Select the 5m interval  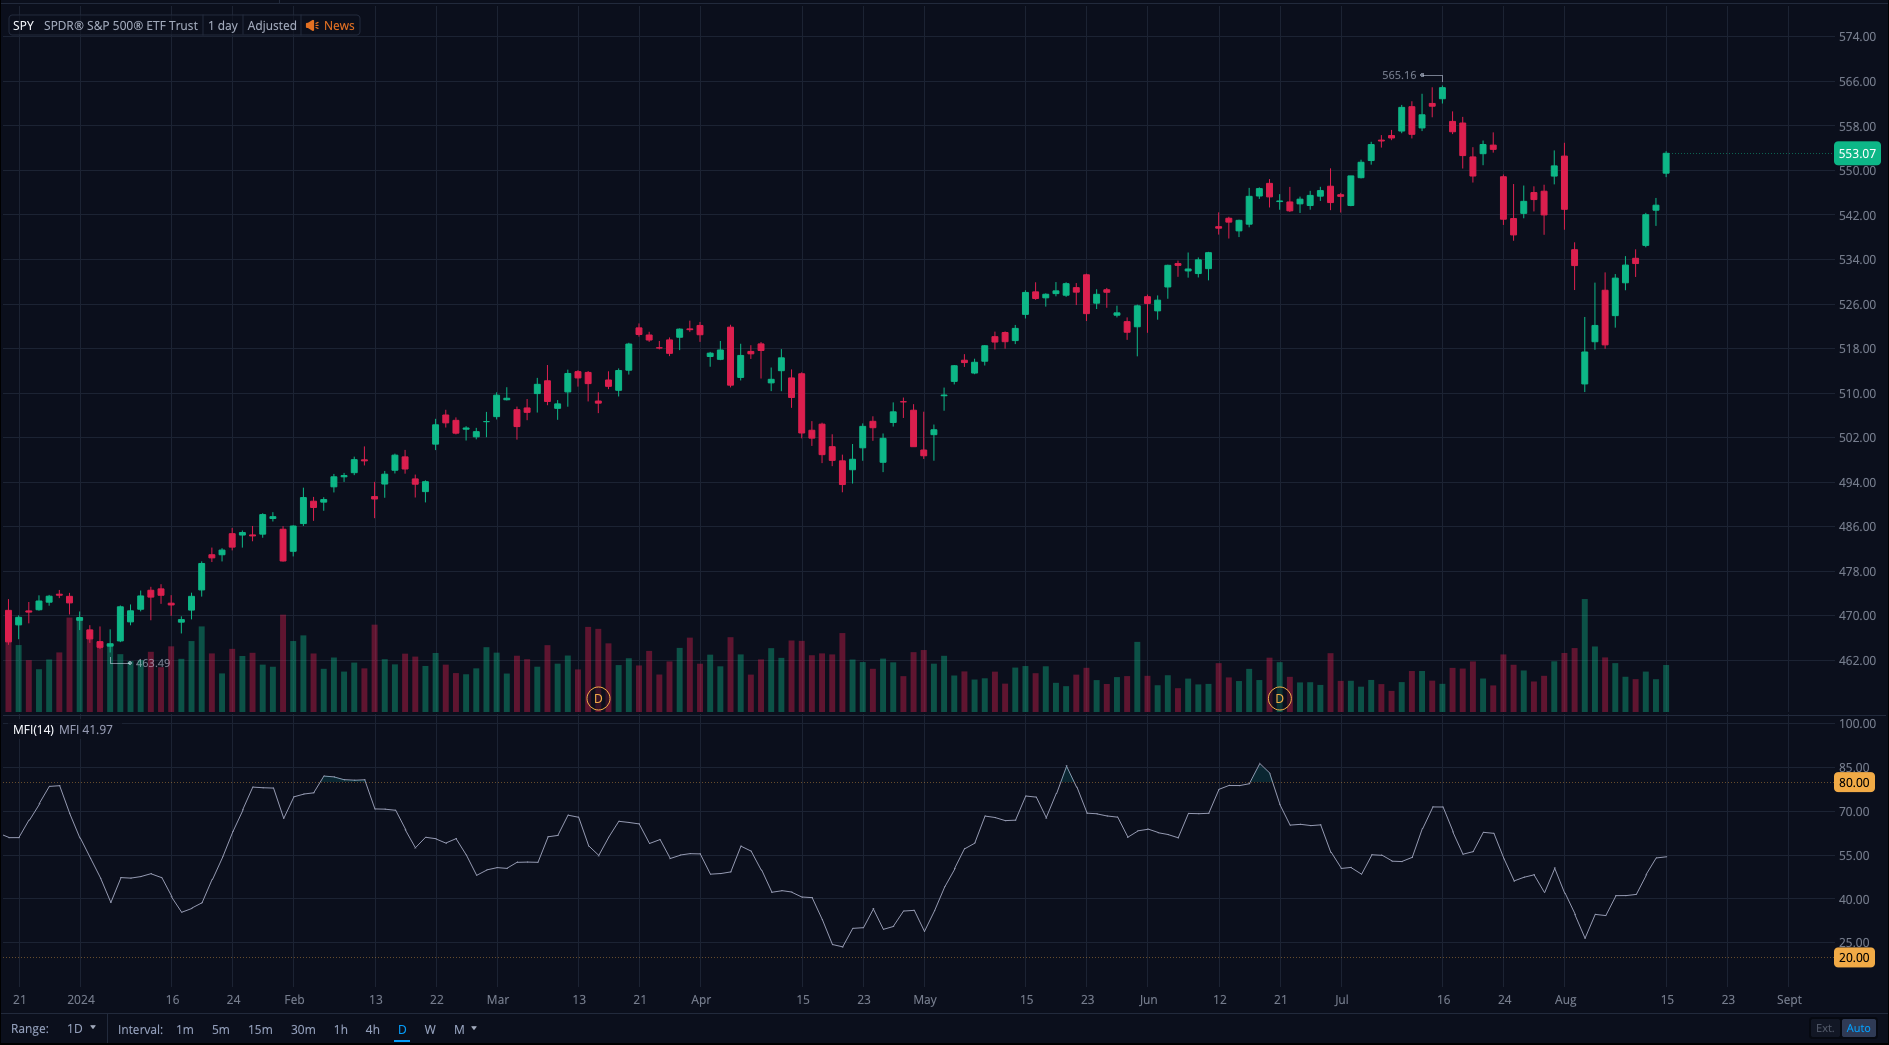click(220, 1029)
